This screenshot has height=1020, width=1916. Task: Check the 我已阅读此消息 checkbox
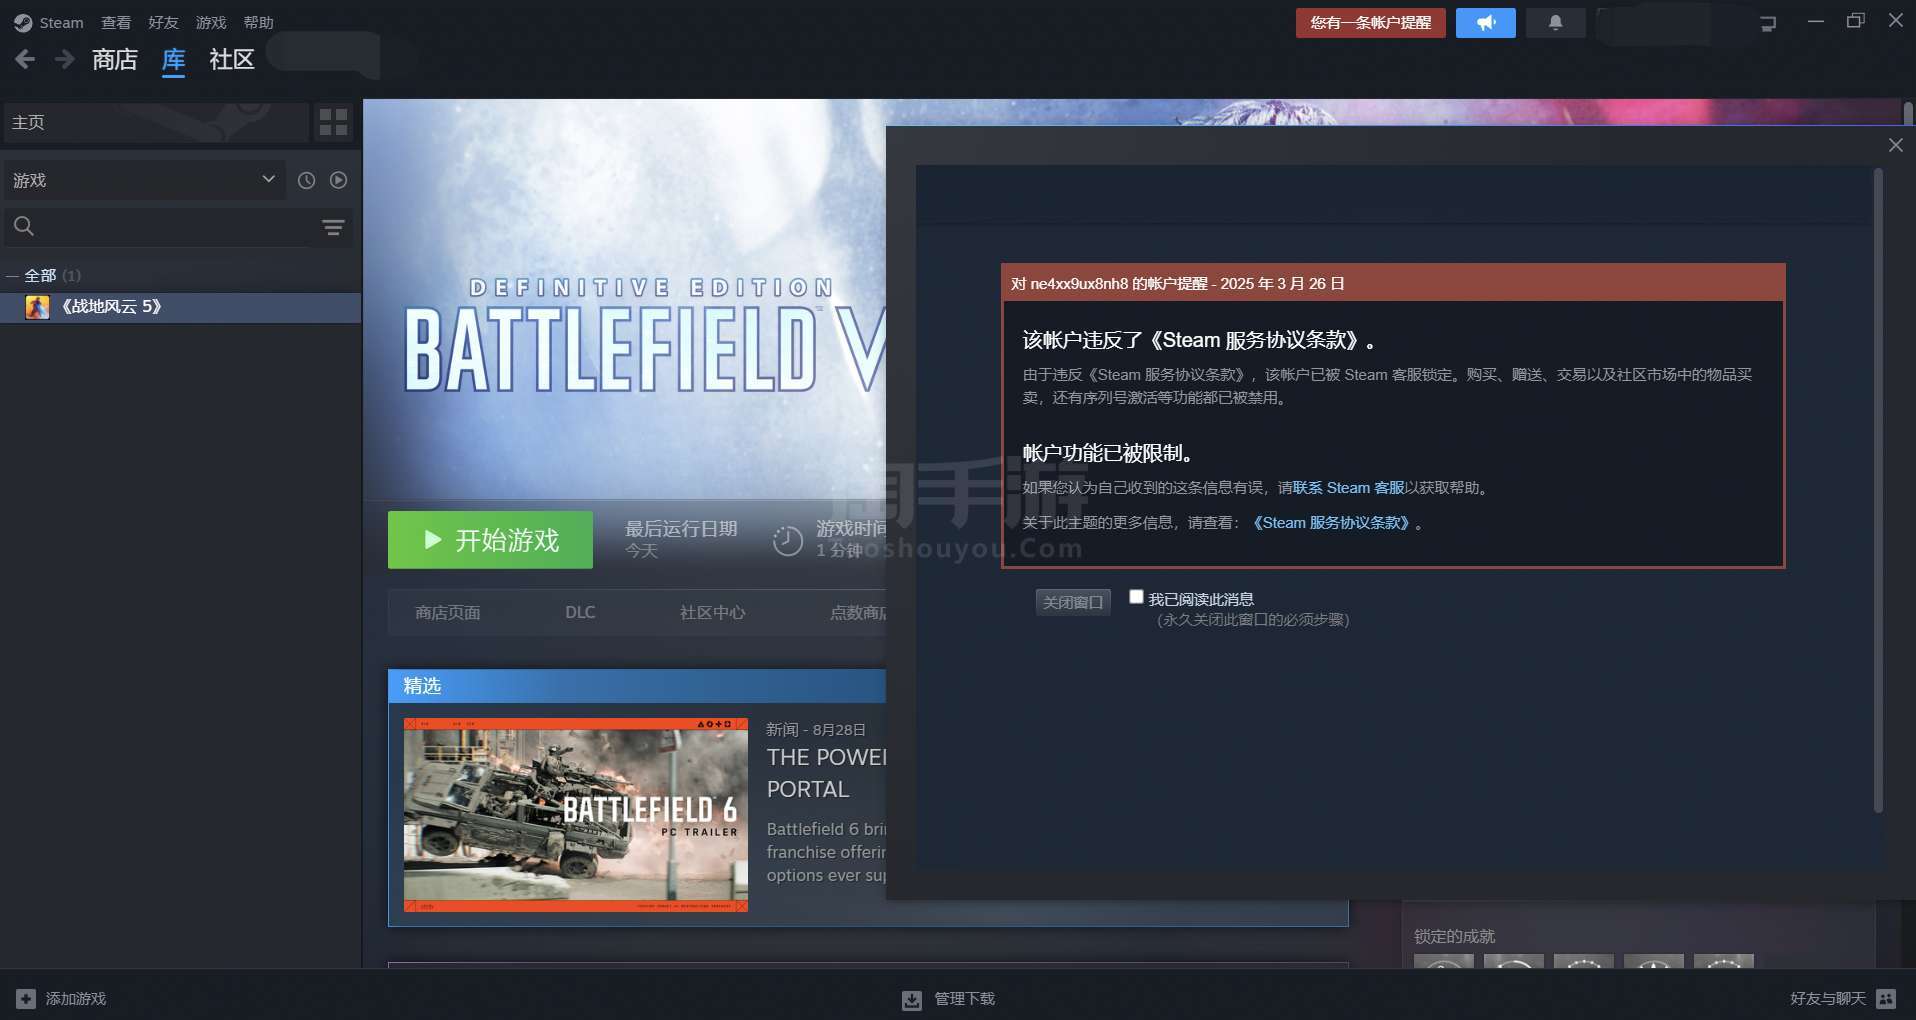pyautogui.click(x=1136, y=597)
